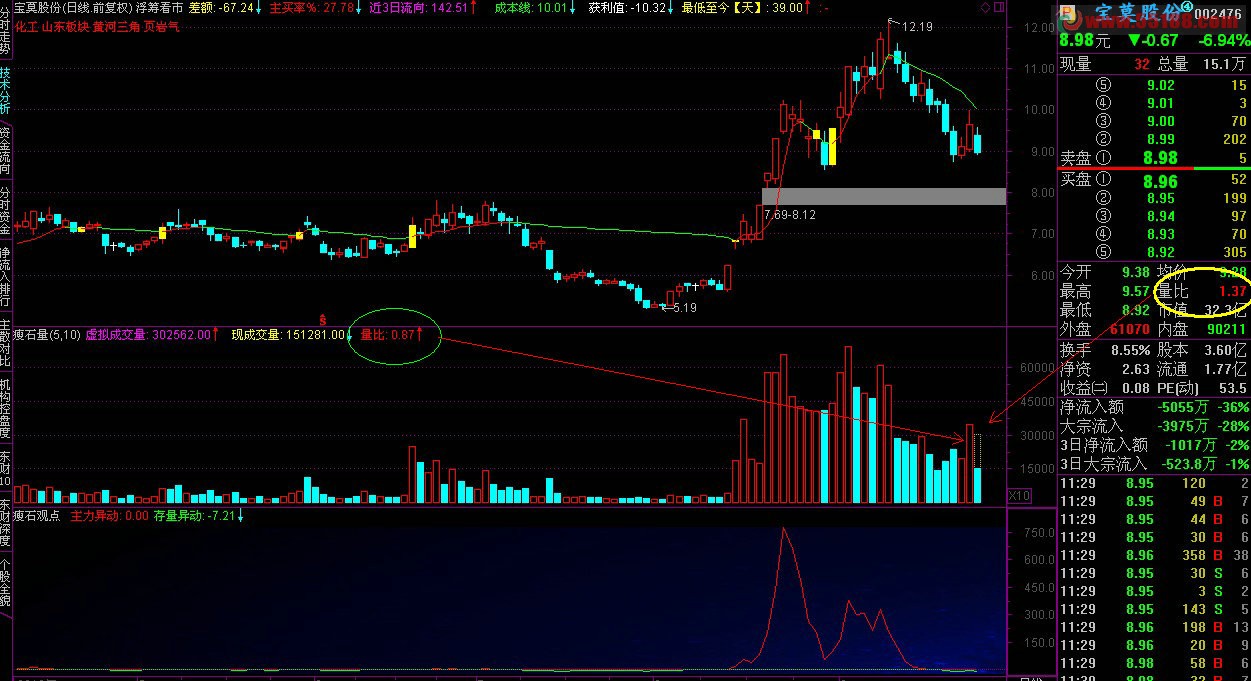The height and width of the screenshot is (681, 1251).
Task: Select the 东财10 sidebar tab
Action: point(5,470)
